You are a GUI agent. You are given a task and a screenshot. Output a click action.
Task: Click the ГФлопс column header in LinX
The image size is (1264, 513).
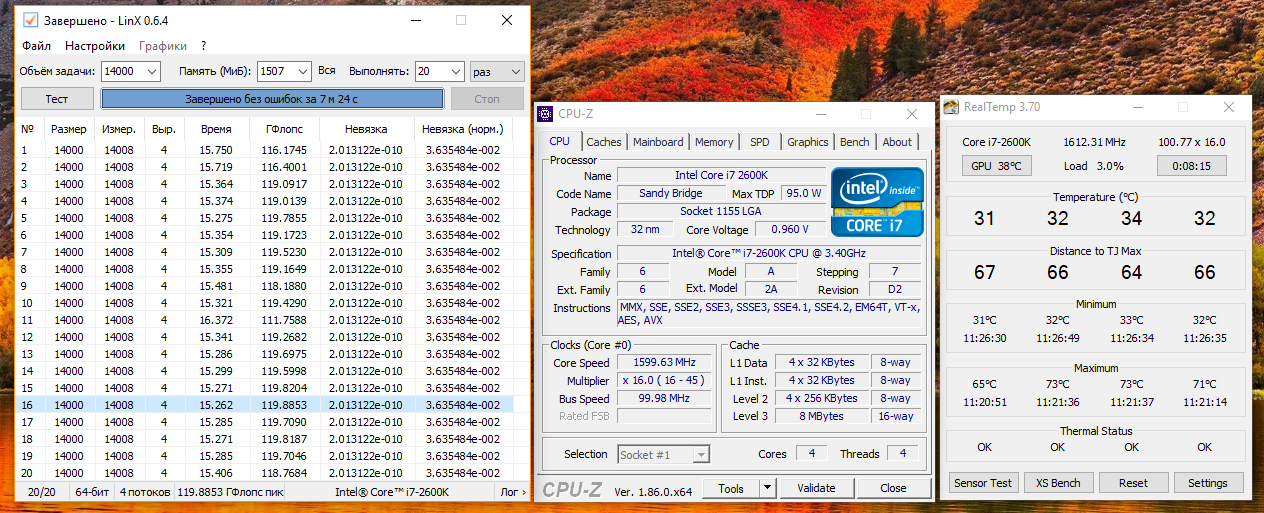click(x=285, y=129)
